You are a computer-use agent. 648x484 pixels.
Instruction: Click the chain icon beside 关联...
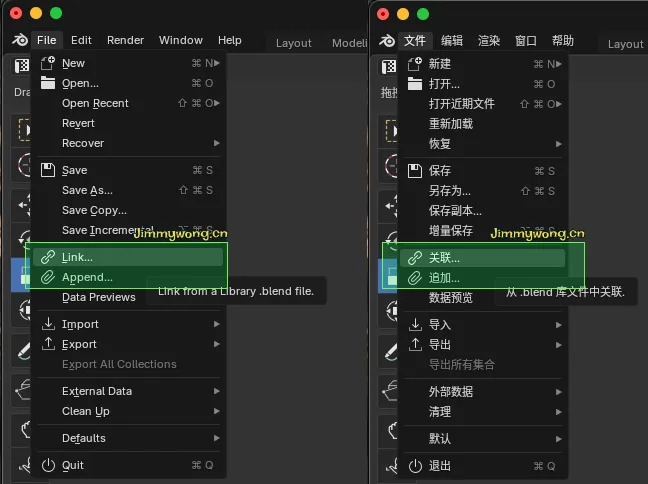click(x=415, y=258)
